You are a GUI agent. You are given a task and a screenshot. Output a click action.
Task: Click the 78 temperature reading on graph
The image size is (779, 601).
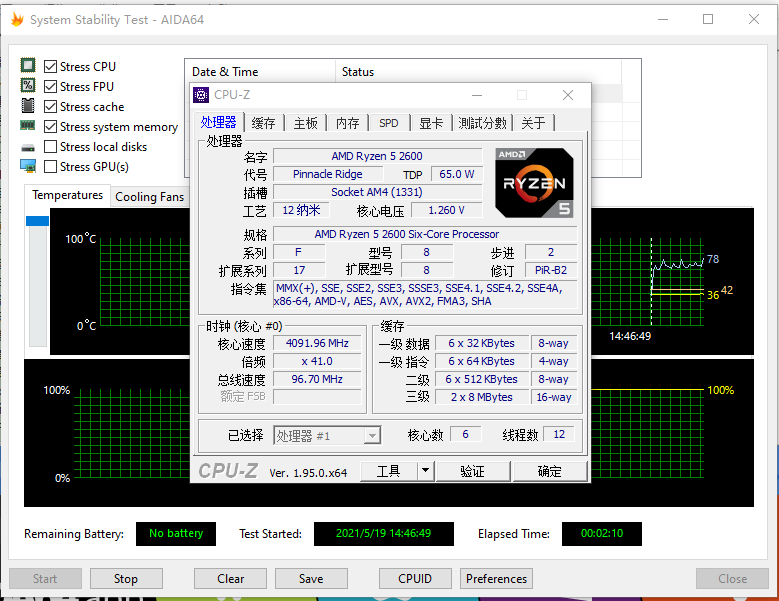point(713,259)
